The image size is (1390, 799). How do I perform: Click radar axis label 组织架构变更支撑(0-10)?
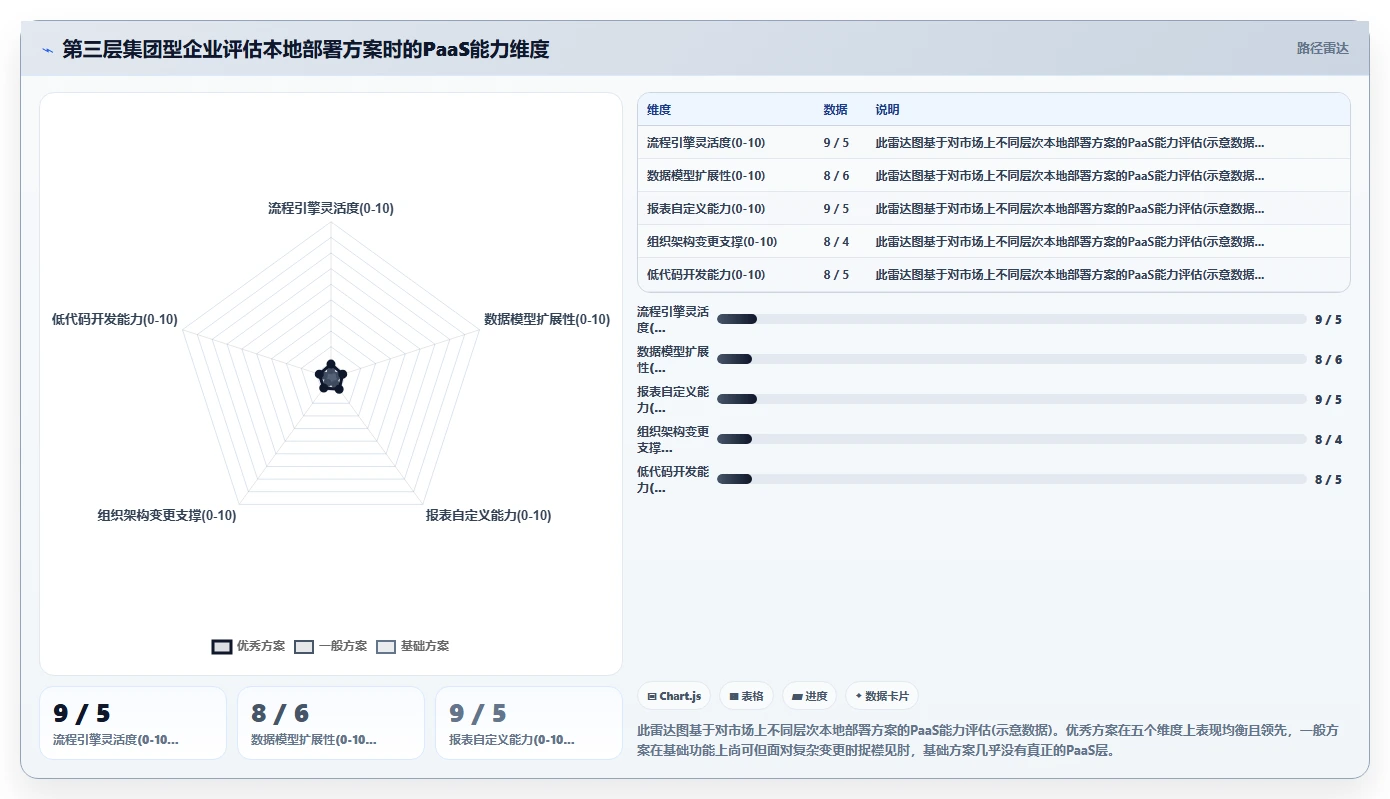[x=167, y=516]
